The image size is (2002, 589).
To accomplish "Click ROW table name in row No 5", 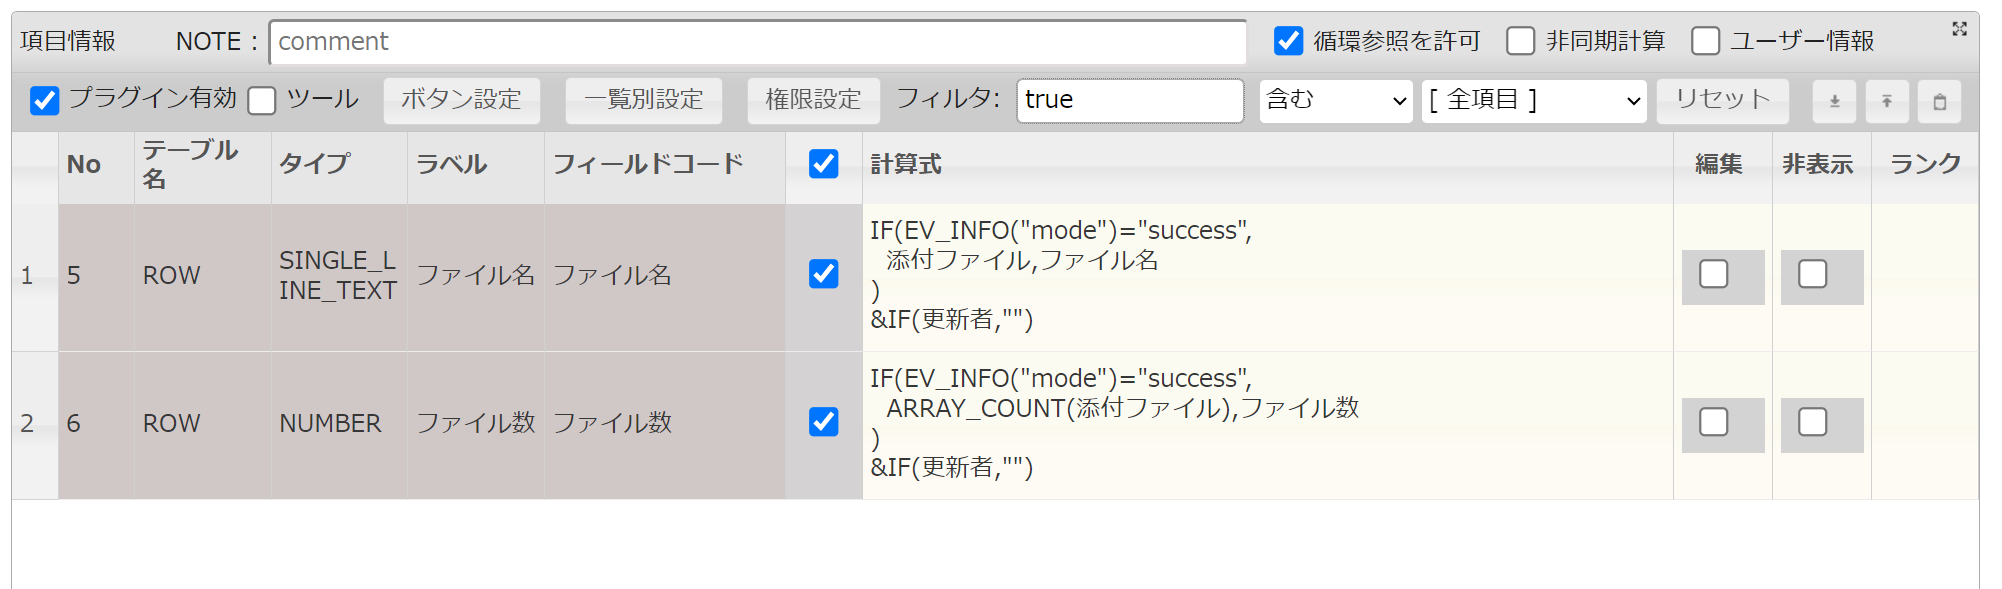I will point(203,278).
